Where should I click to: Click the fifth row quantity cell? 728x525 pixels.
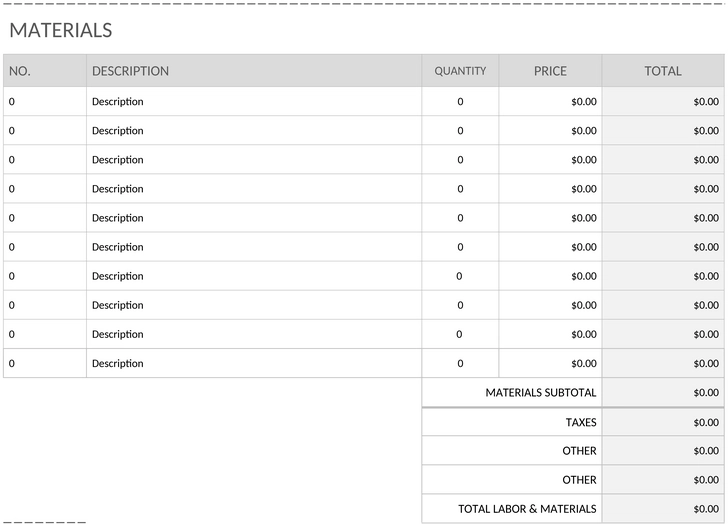click(460, 218)
